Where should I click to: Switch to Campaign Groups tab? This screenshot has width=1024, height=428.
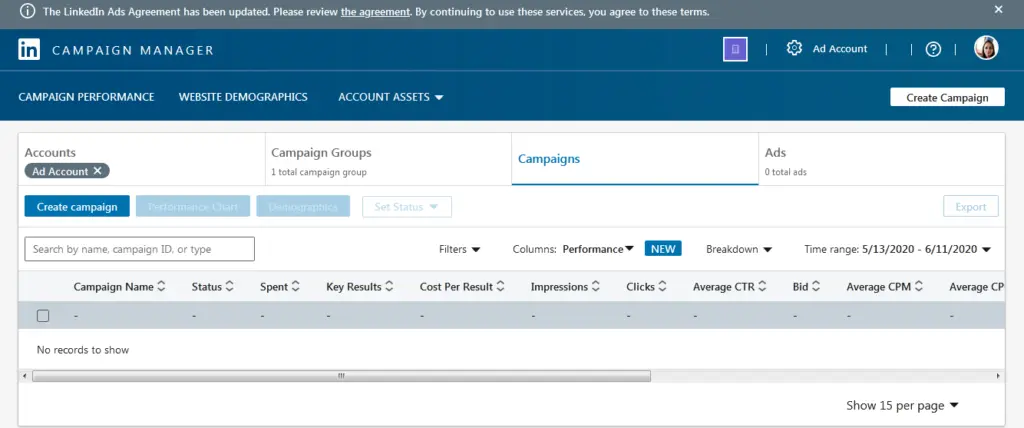pyautogui.click(x=321, y=153)
